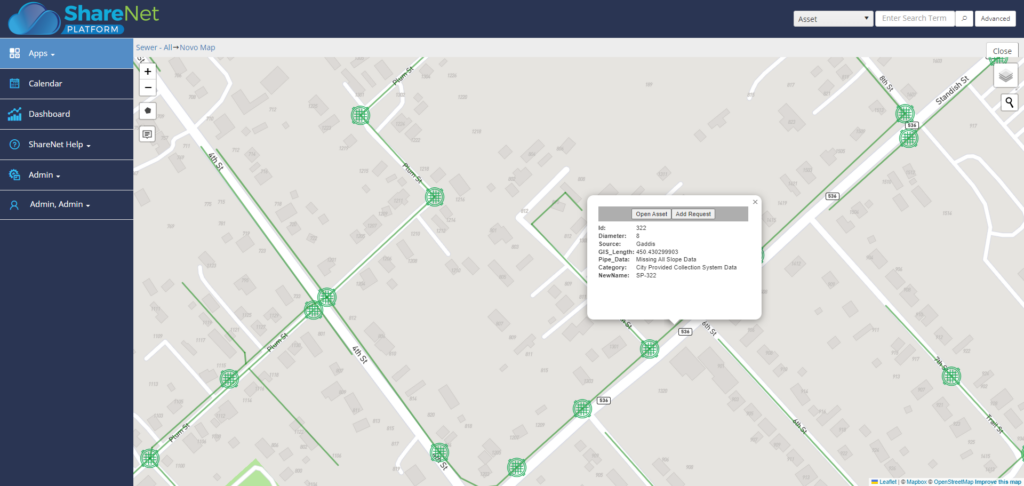The width and height of the screenshot is (1024, 486).
Task: Click the search magnifier button
Action: pyautogui.click(x=964, y=18)
